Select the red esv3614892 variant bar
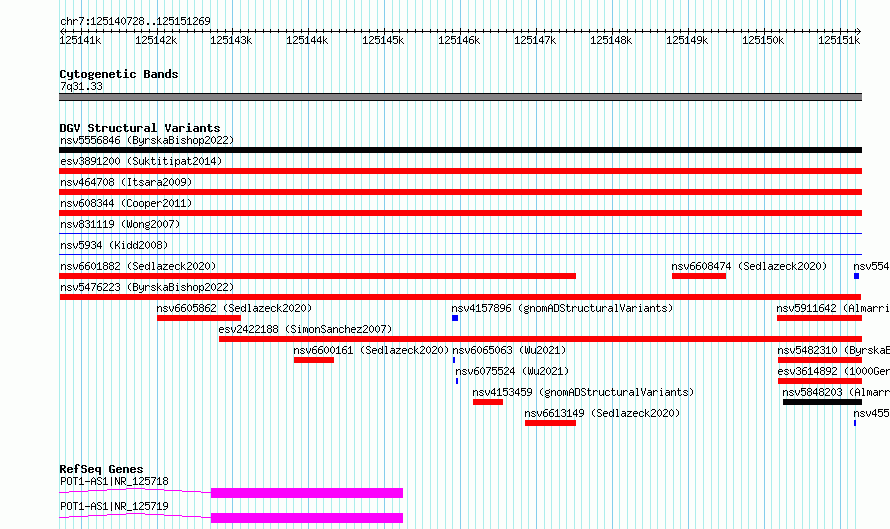 point(820,381)
